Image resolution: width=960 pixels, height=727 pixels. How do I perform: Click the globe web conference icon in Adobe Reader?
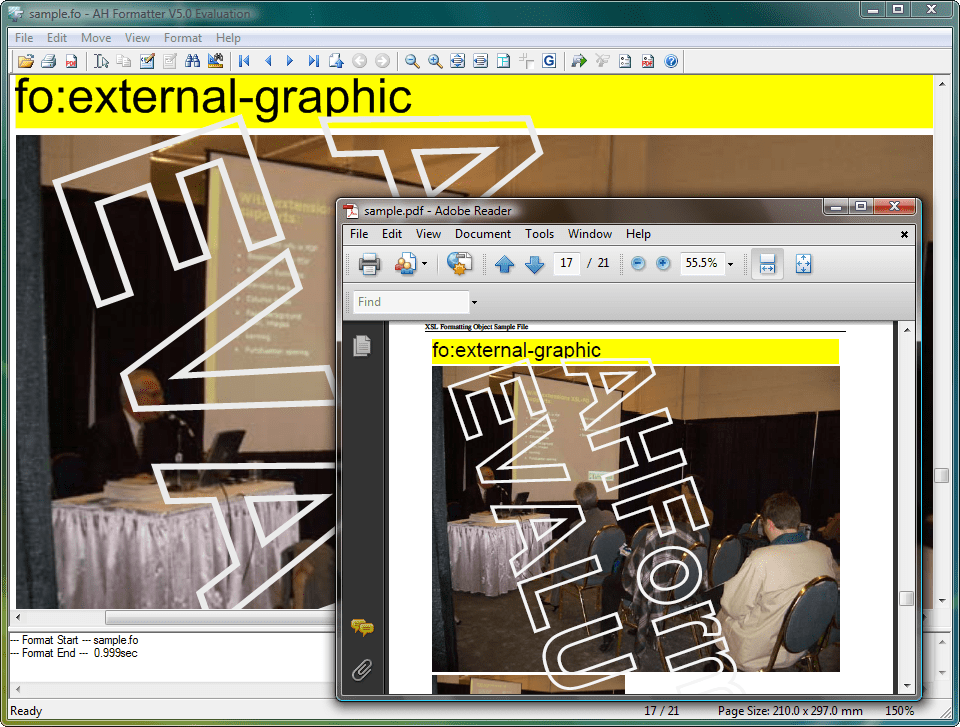pyautogui.click(x=459, y=263)
